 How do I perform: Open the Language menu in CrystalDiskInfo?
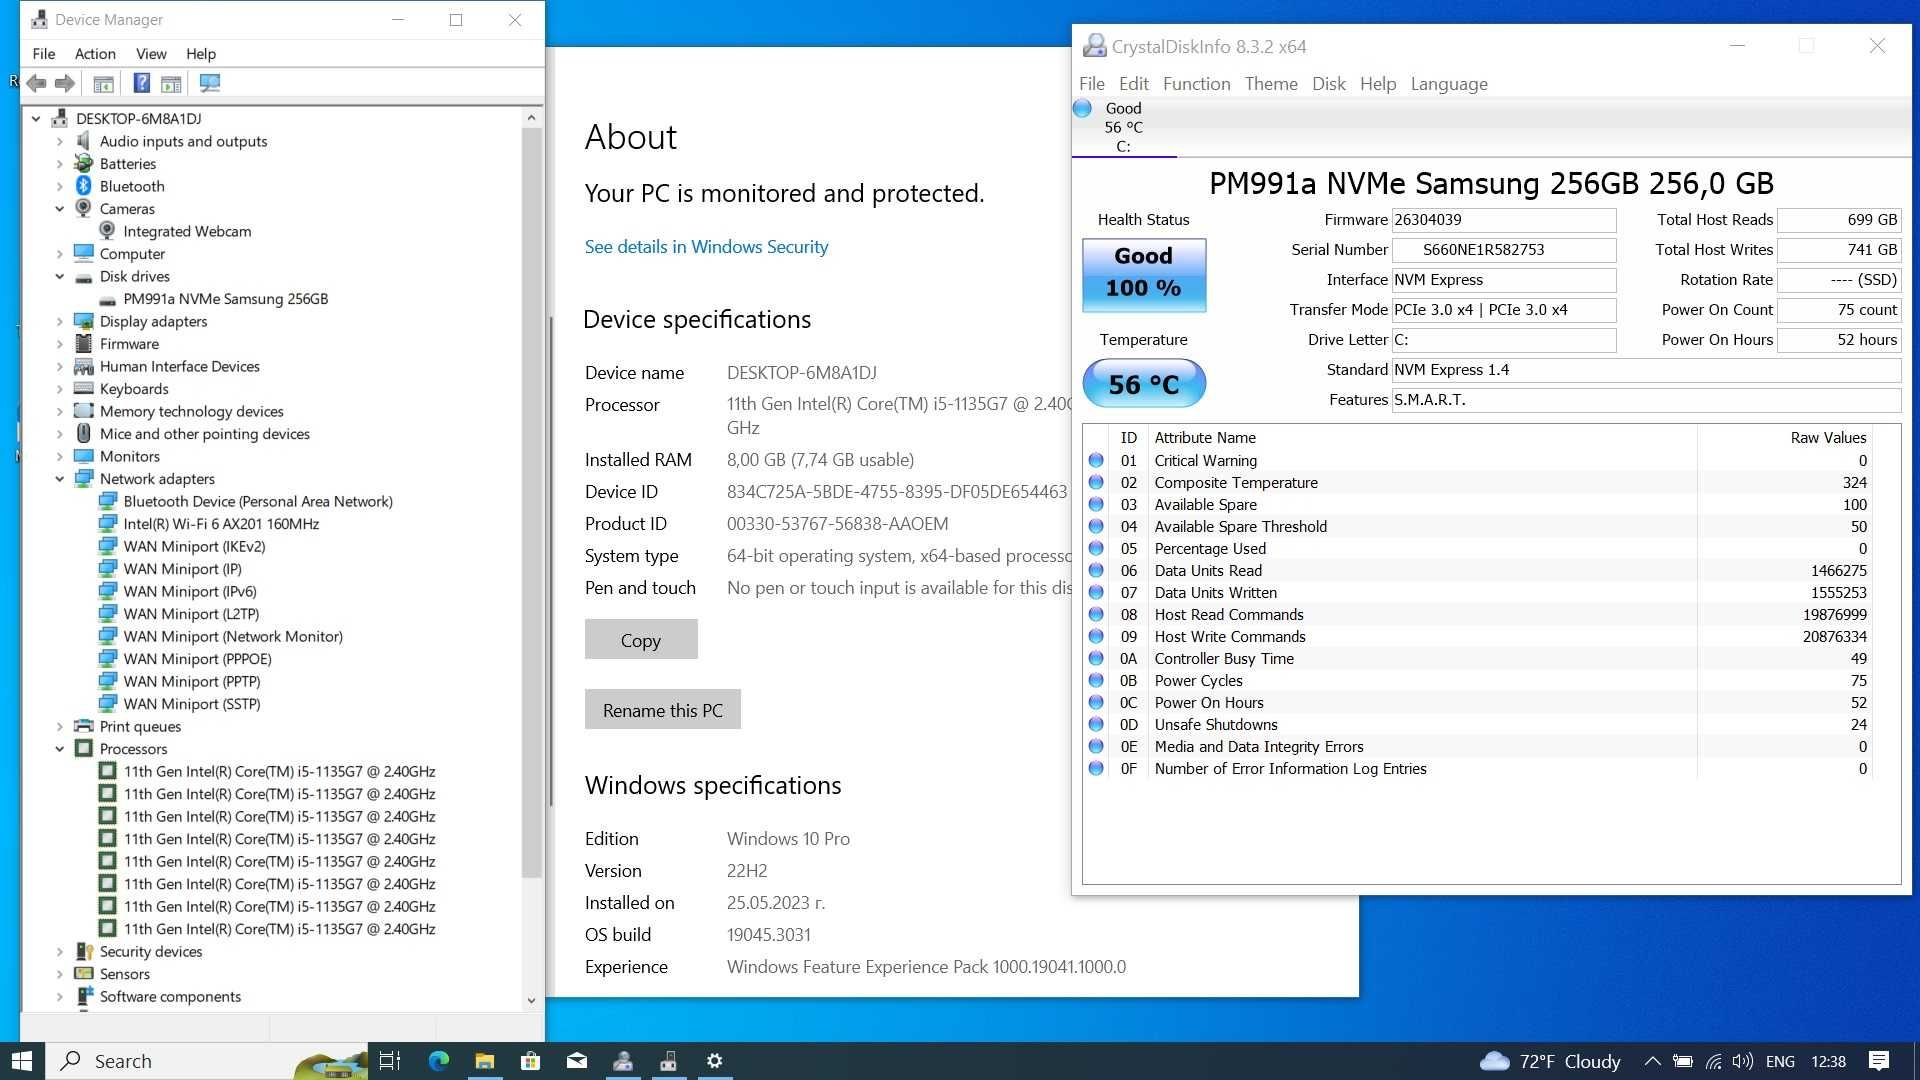tap(1449, 84)
